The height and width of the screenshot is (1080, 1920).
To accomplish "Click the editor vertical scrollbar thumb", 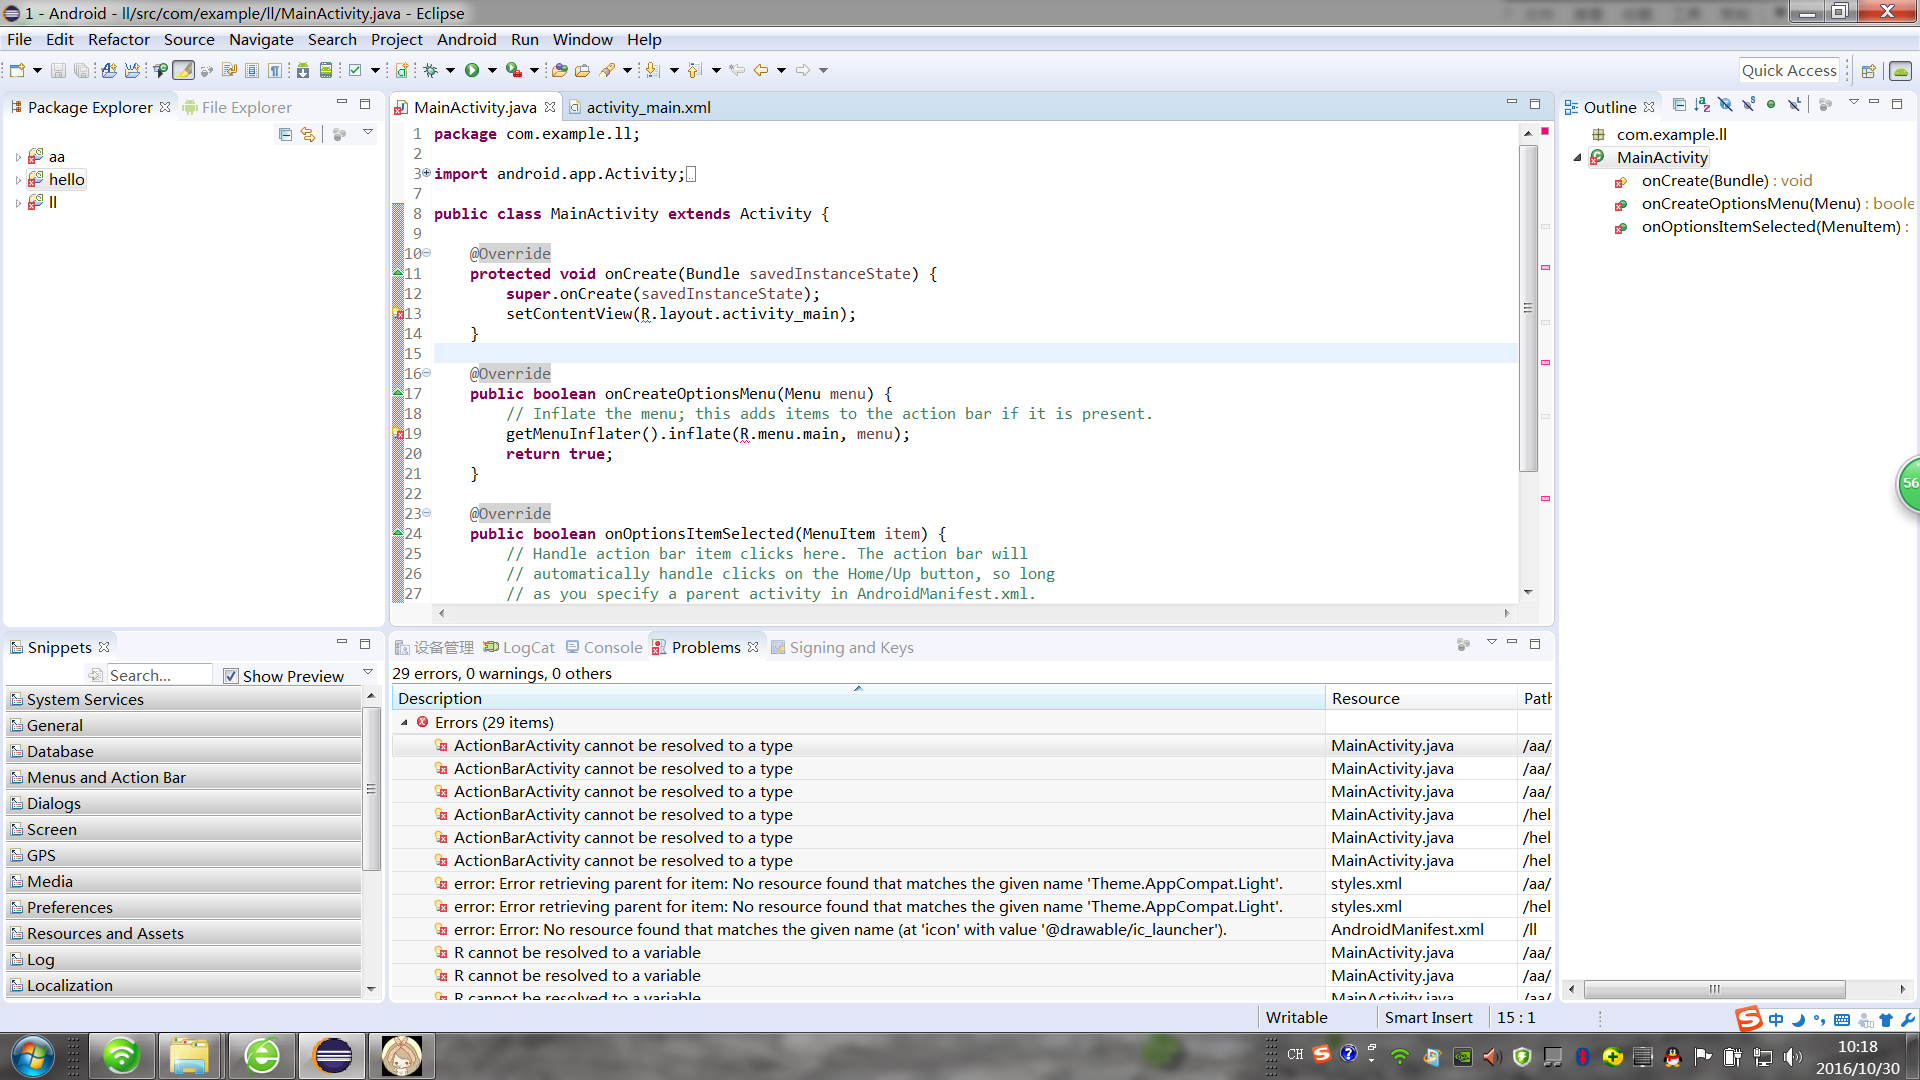I will (1528, 308).
